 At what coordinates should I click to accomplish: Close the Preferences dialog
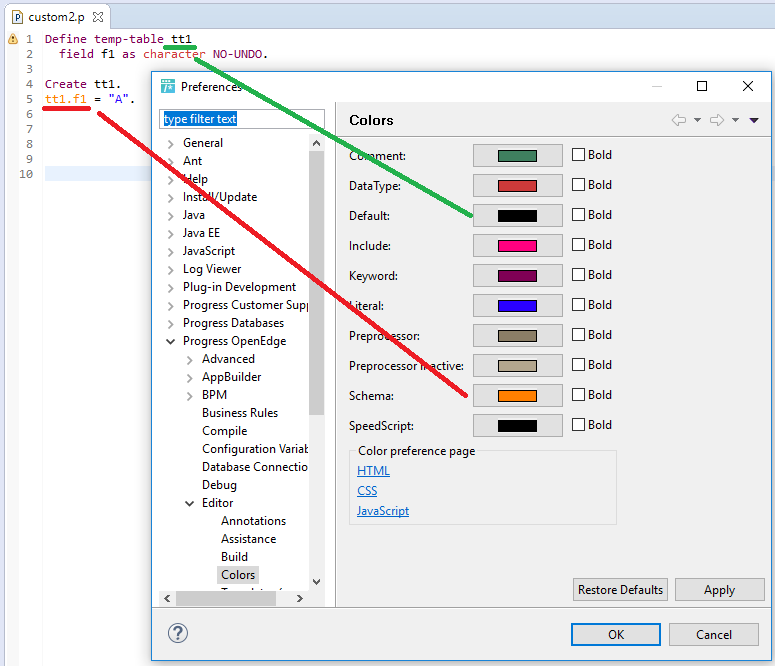pos(748,86)
